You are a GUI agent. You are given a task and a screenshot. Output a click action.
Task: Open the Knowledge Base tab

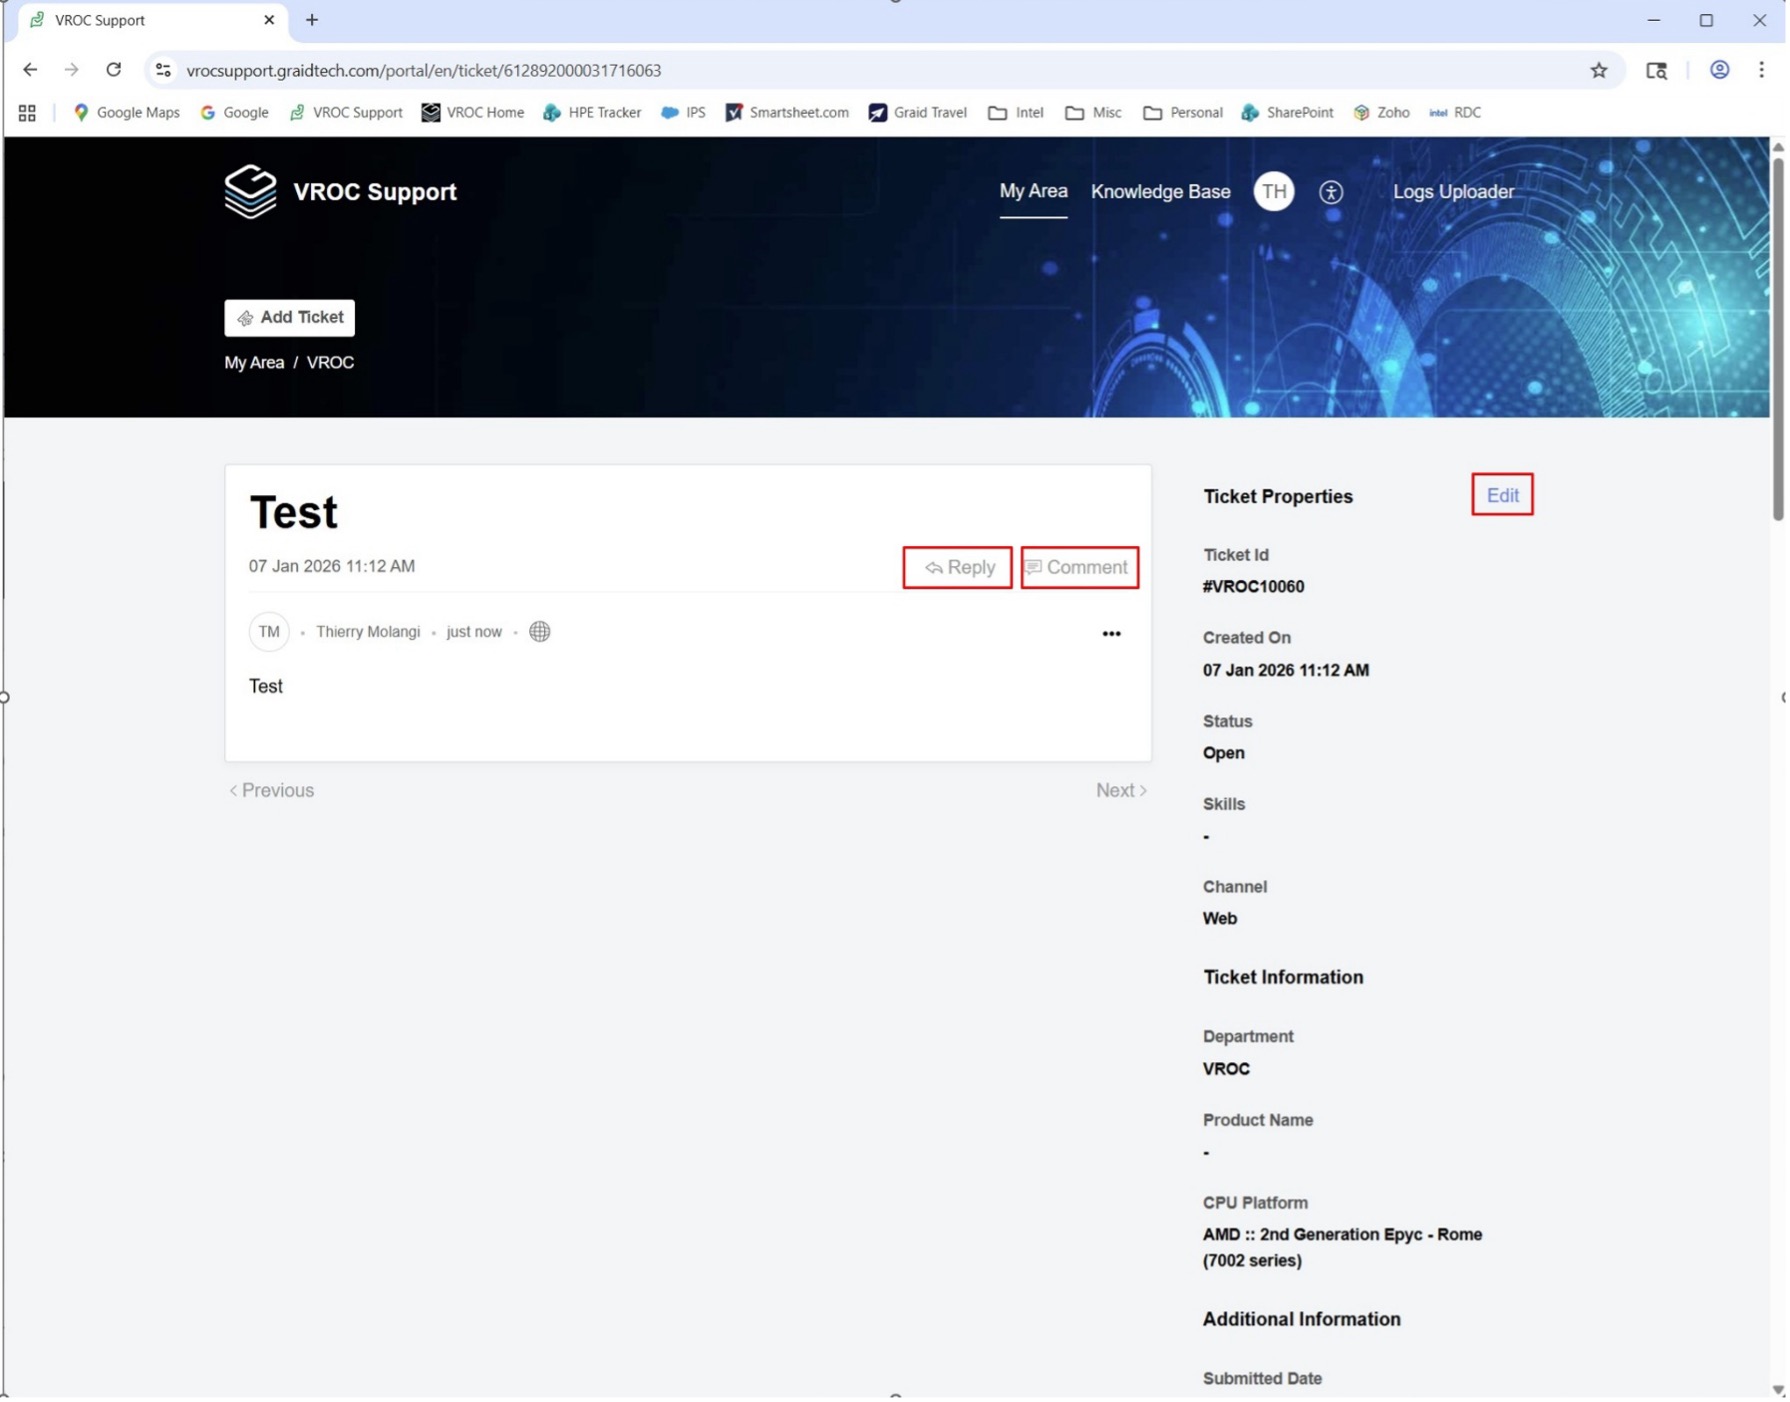point(1160,191)
